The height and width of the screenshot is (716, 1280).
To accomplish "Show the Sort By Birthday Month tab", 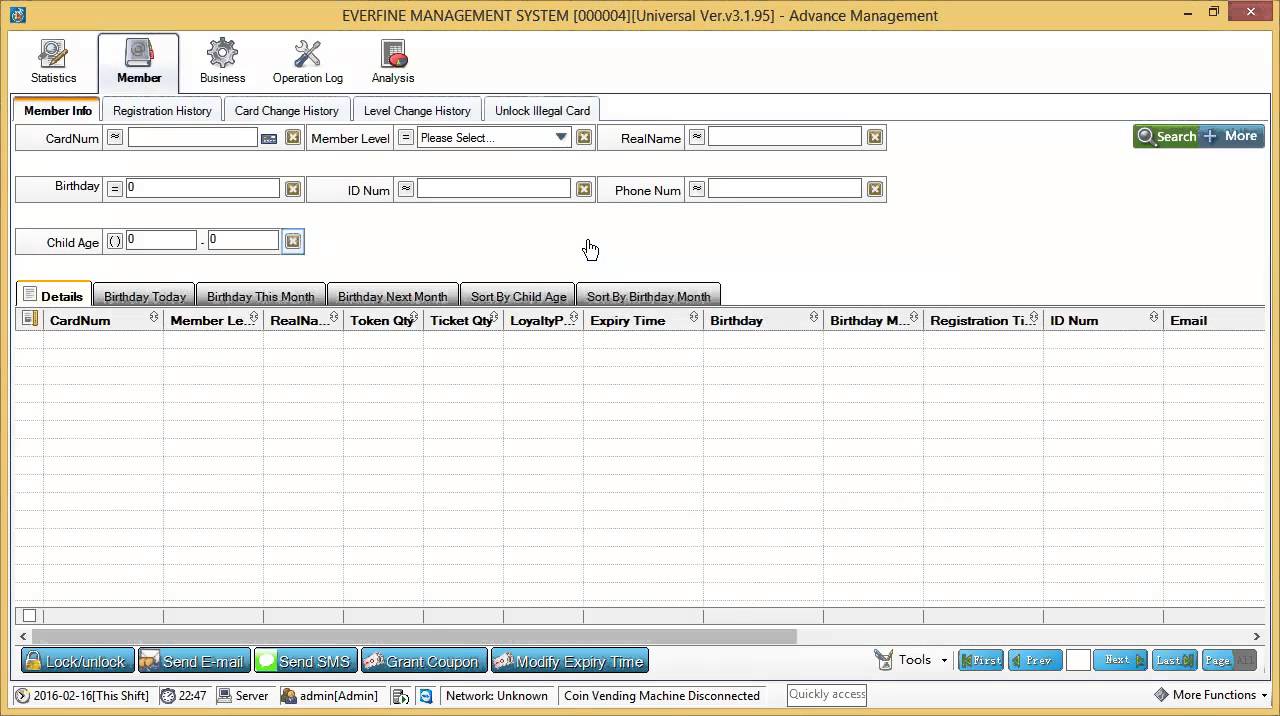I will pos(648,296).
